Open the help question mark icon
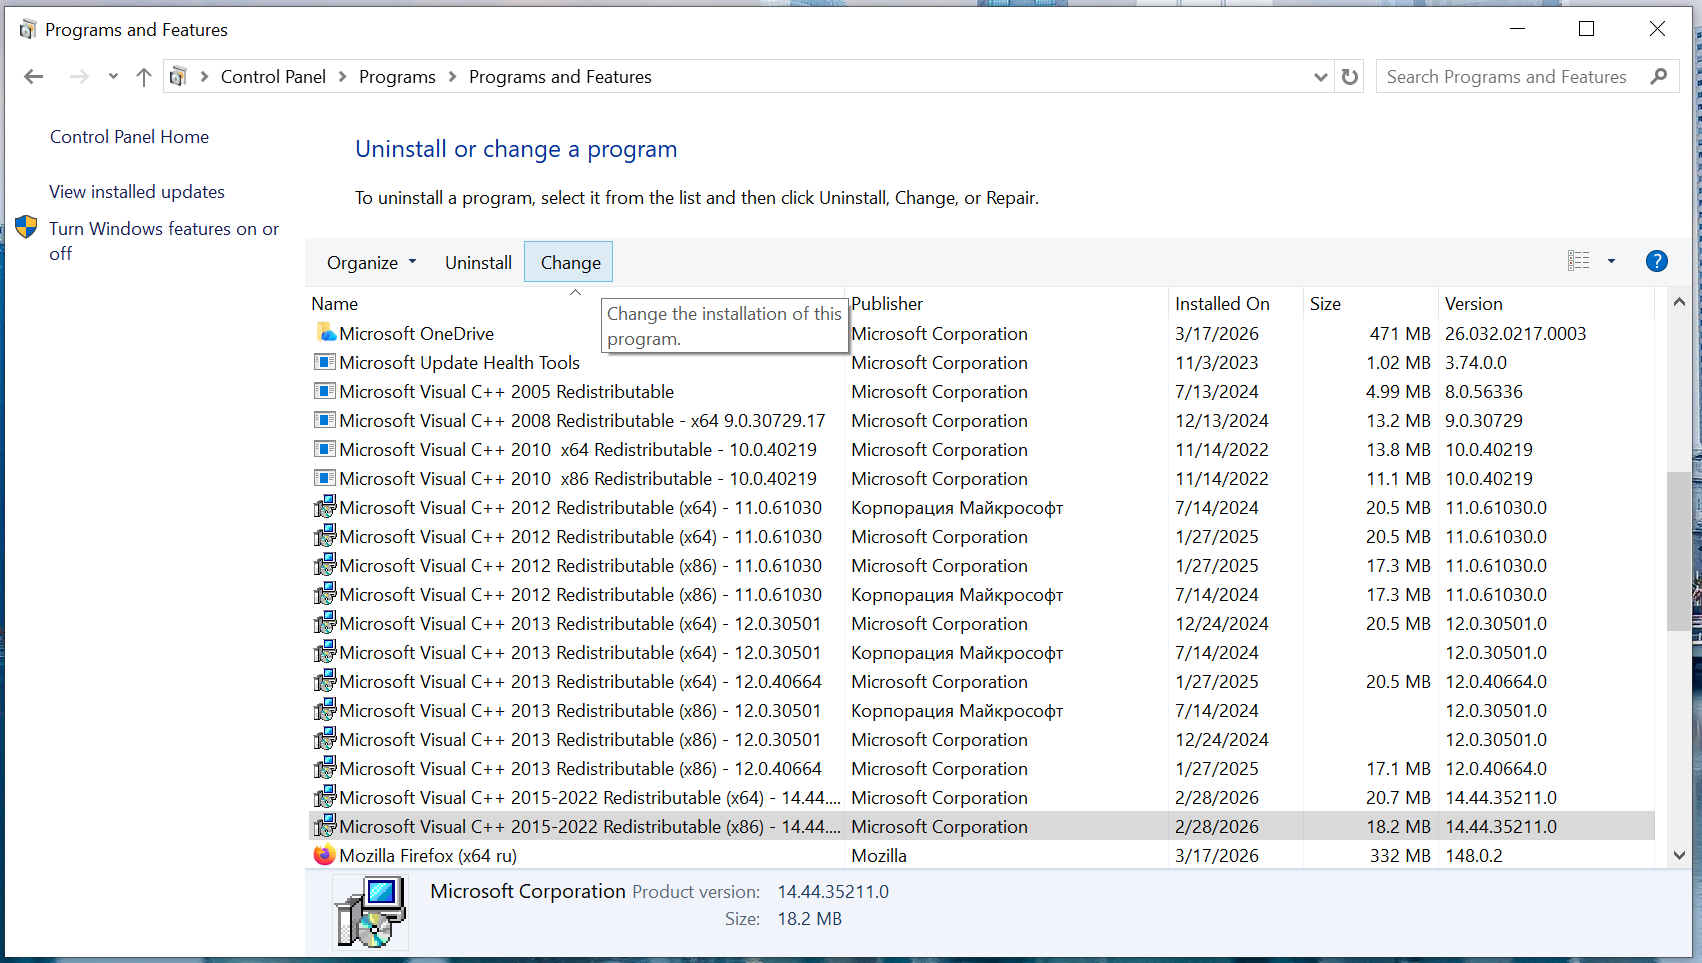Image resolution: width=1702 pixels, height=963 pixels. pyautogui.click(x=1656, y=261)
